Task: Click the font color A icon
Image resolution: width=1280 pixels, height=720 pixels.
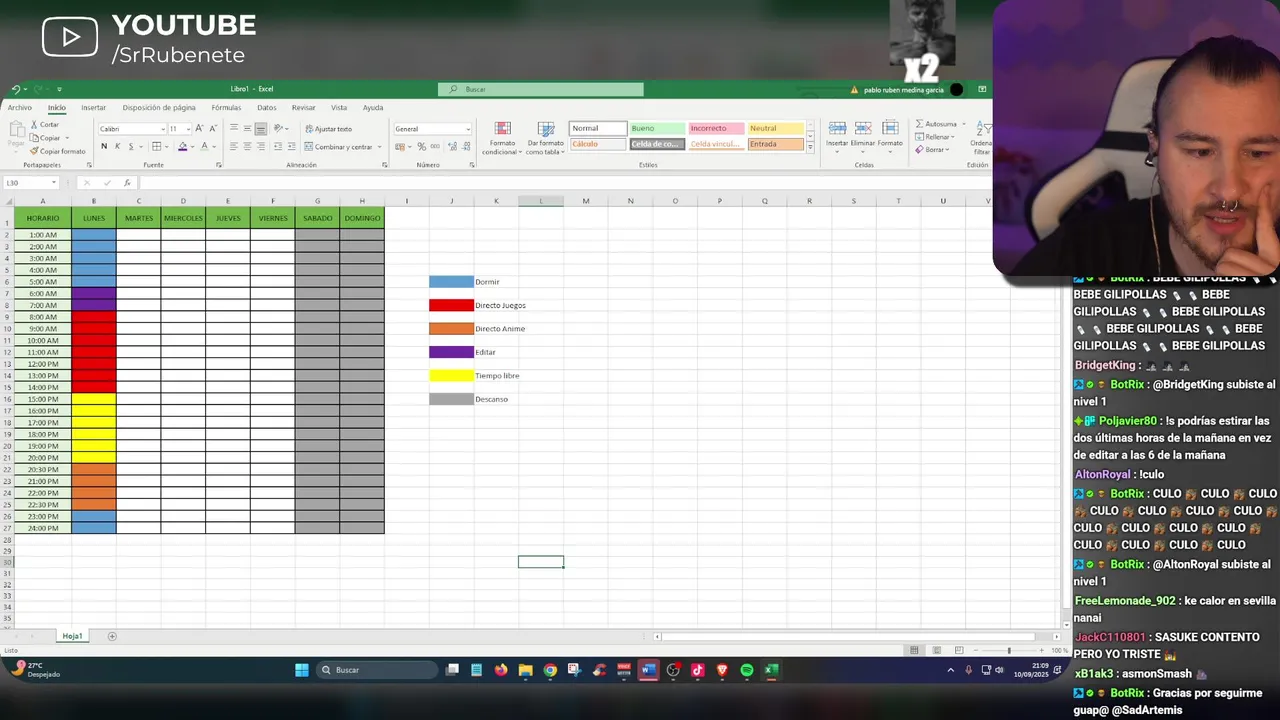Action: (204, 147)
